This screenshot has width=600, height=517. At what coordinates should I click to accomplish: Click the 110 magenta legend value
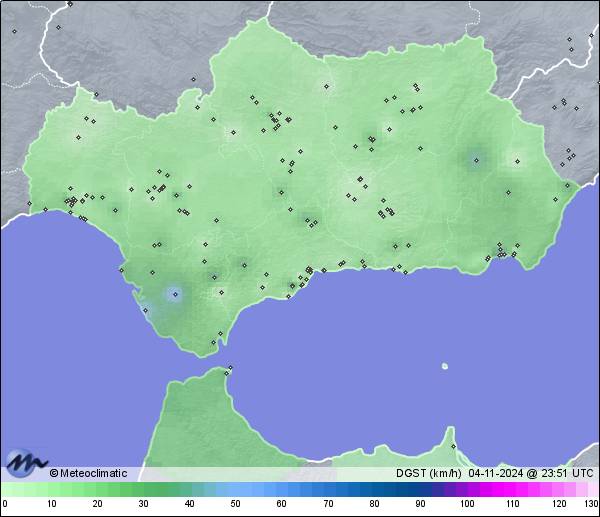click(x=512, y=504)
